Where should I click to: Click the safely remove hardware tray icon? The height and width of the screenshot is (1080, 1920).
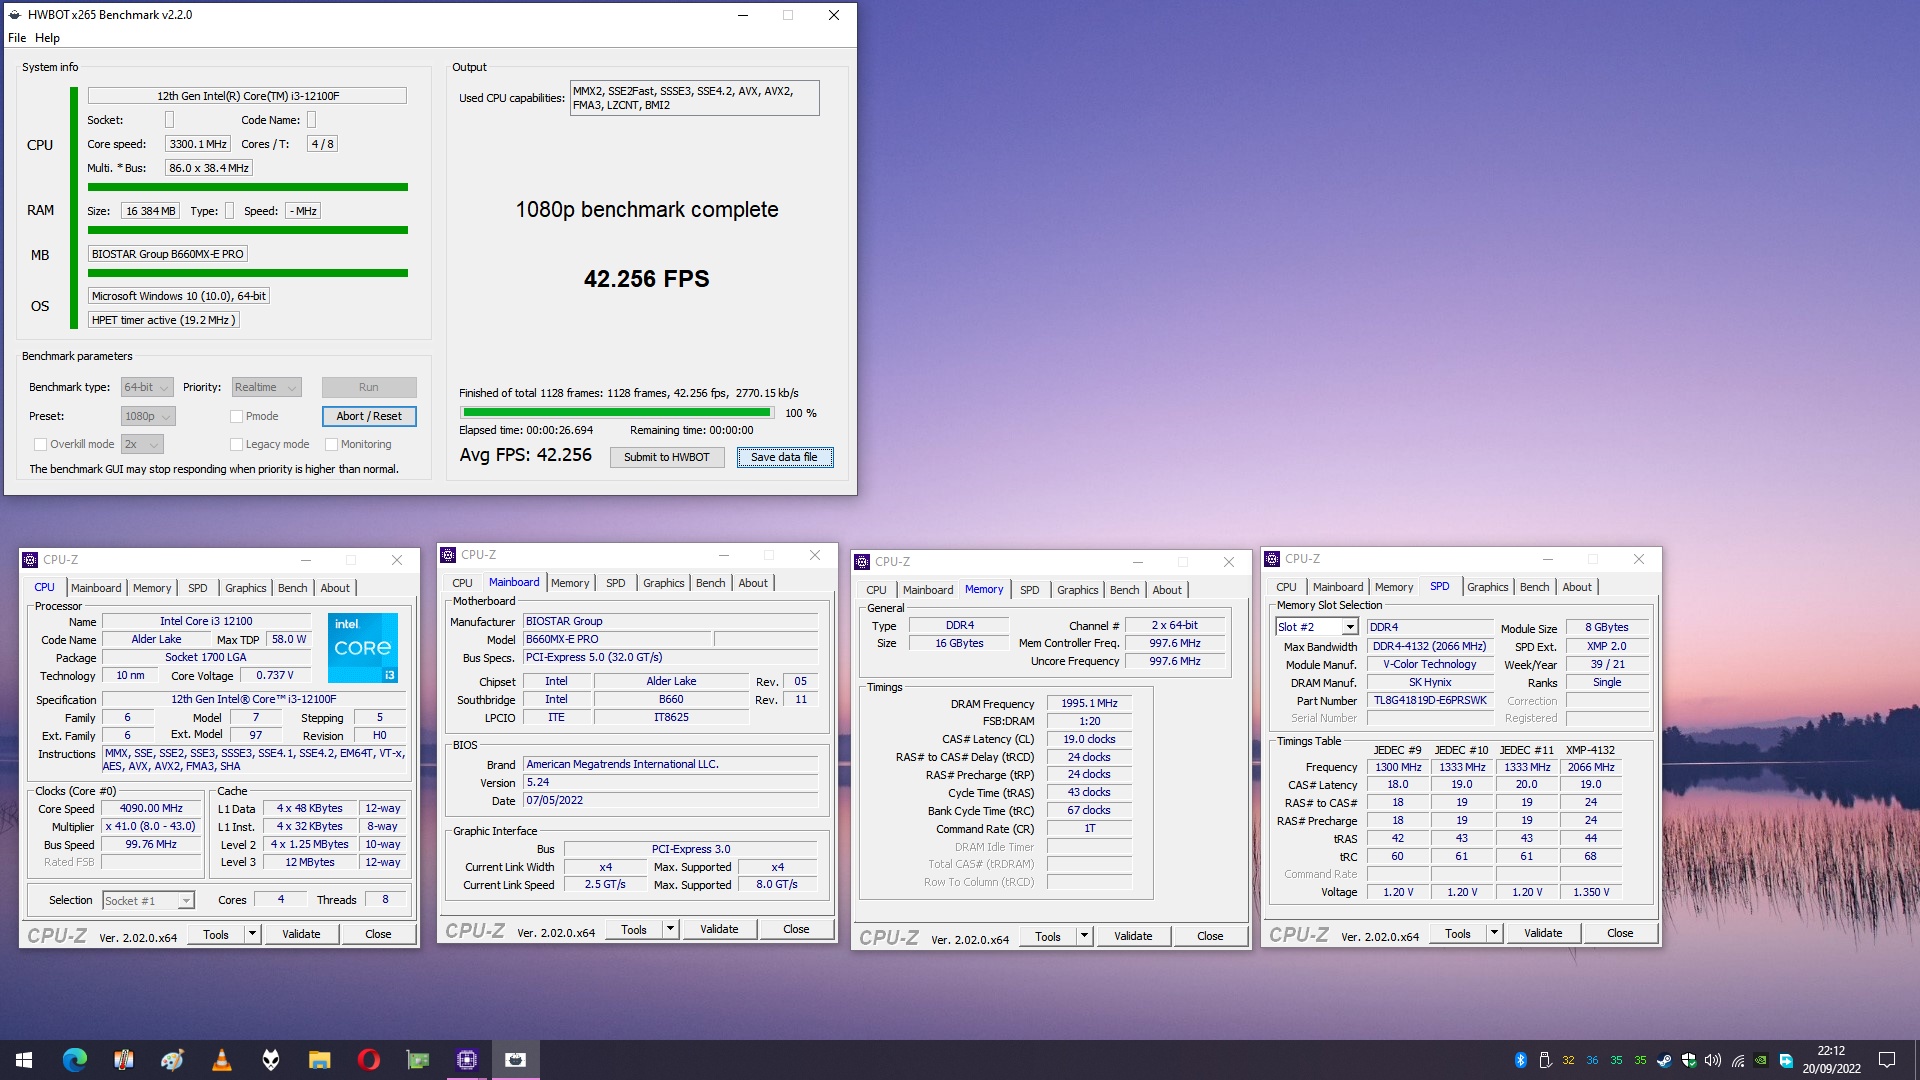(1544, 1060)
